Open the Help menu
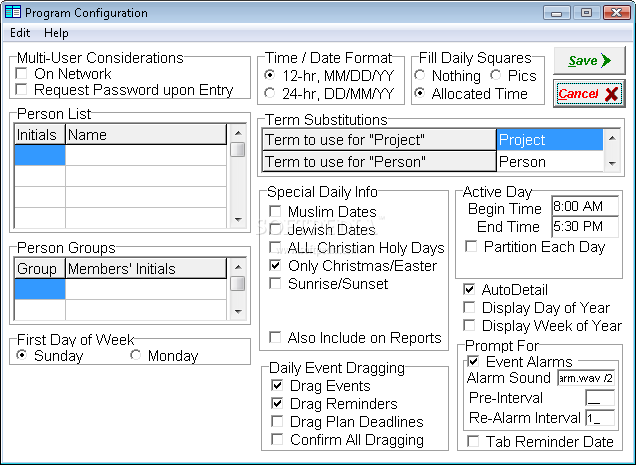Viewport: 636px width, 465px height. [x=56, y=33]
